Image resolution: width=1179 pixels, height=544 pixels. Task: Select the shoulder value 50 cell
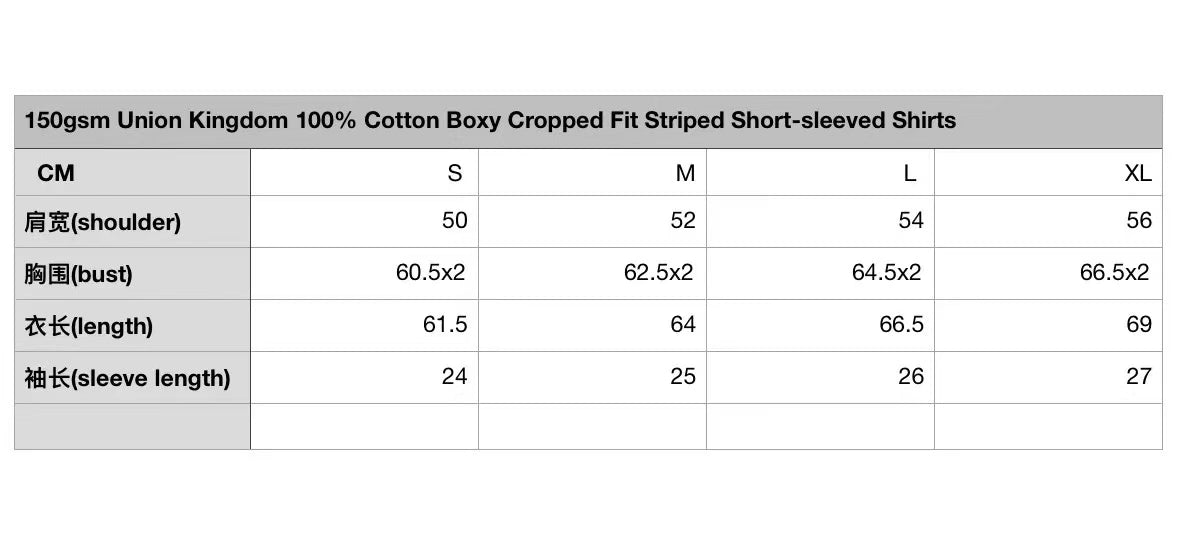(x=364, y=221)
